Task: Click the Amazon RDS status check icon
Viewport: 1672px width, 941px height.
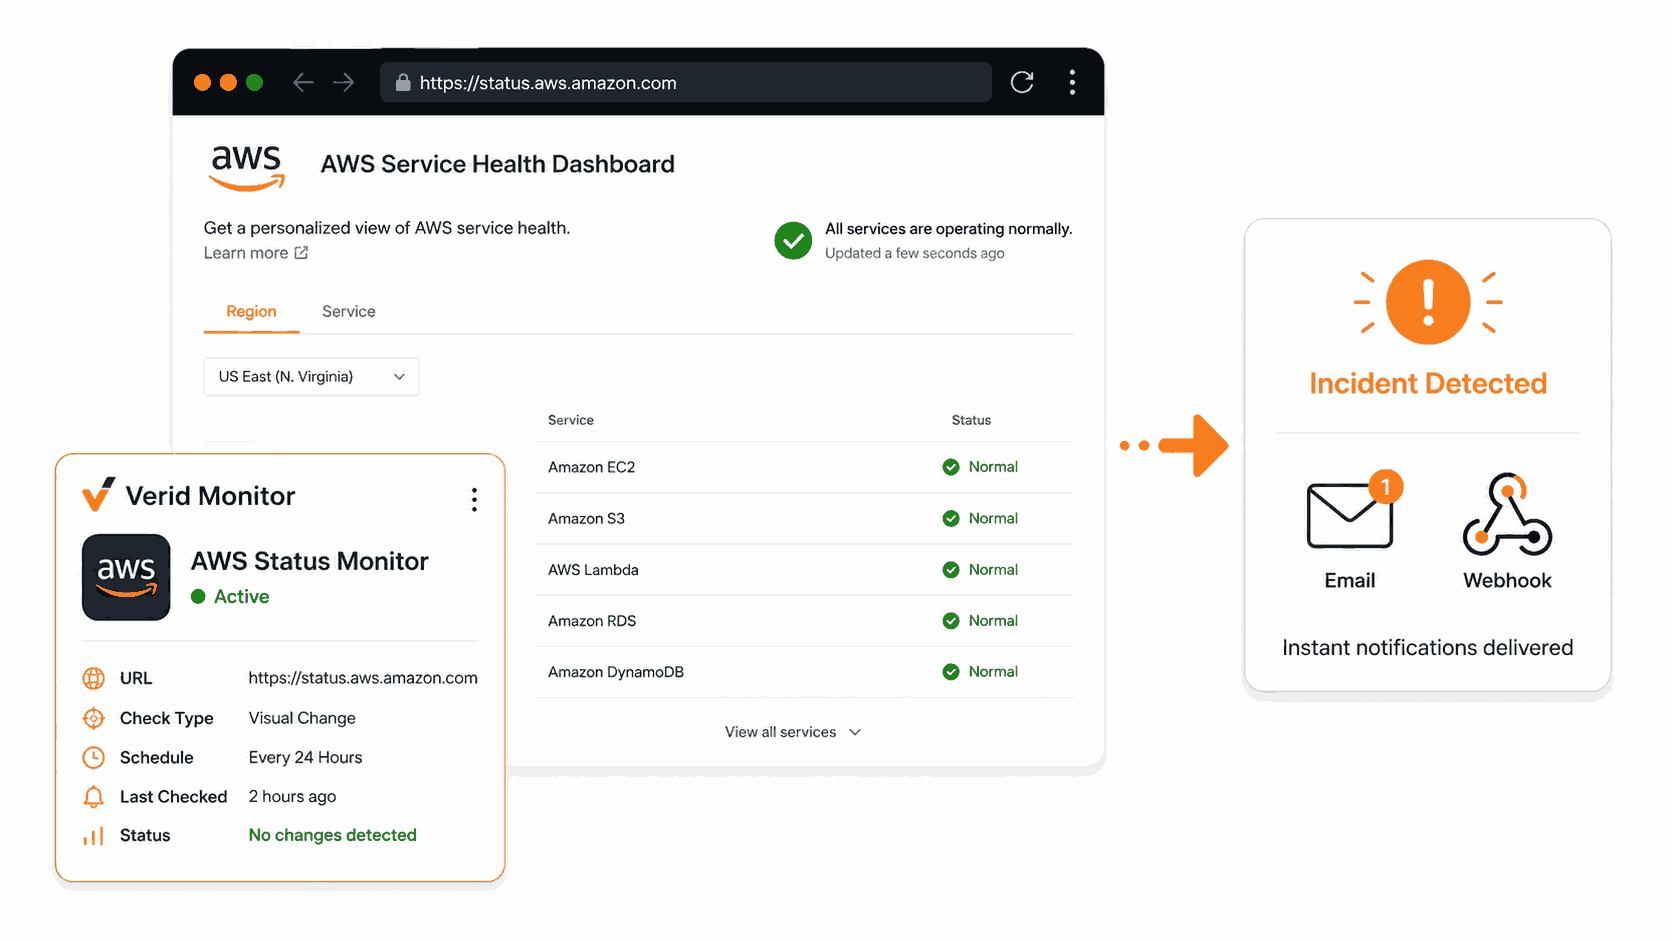Action: pos(951,620)
